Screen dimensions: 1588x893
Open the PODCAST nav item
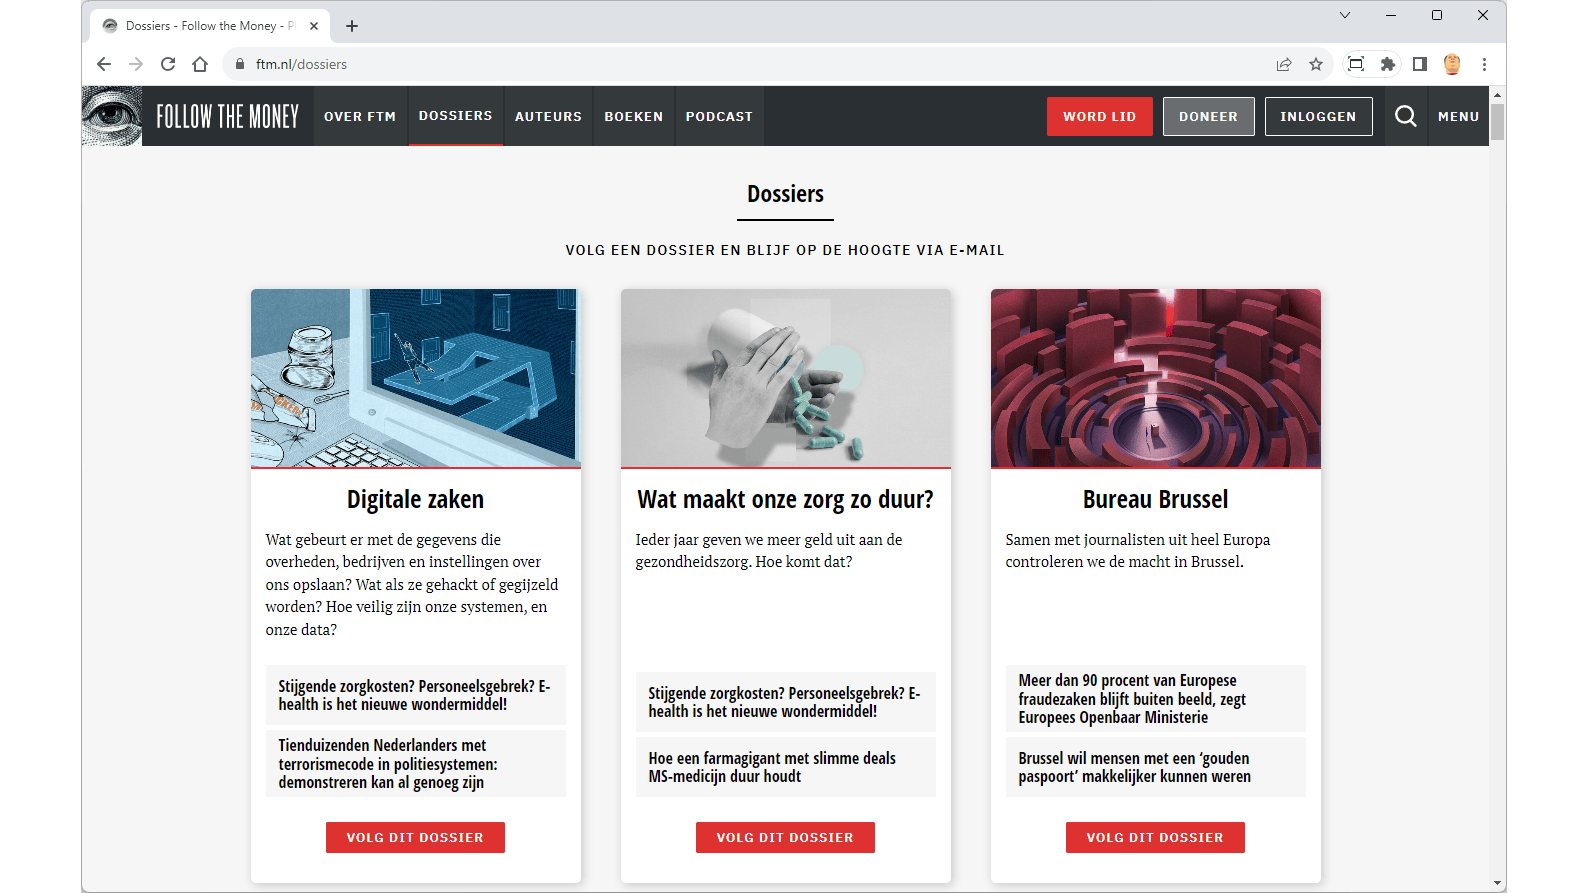pyautogui.click(x=719, y=116)
